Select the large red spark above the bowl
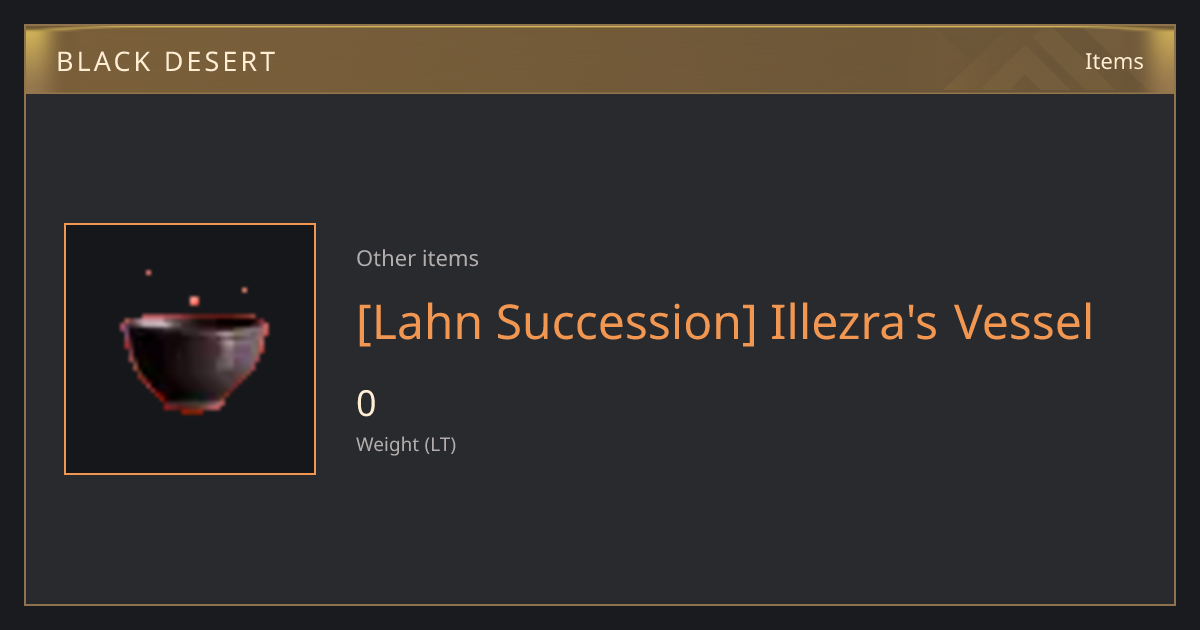1200x630 pixels. pos(194,300)
